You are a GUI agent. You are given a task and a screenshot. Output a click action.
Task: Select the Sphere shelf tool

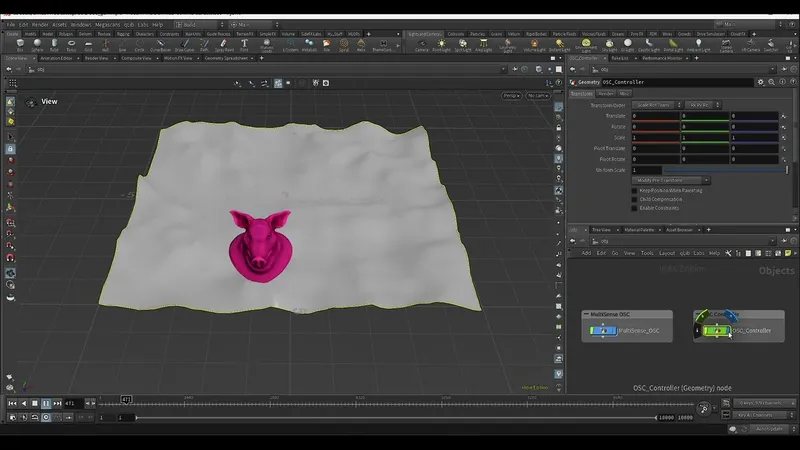[37, 45]
